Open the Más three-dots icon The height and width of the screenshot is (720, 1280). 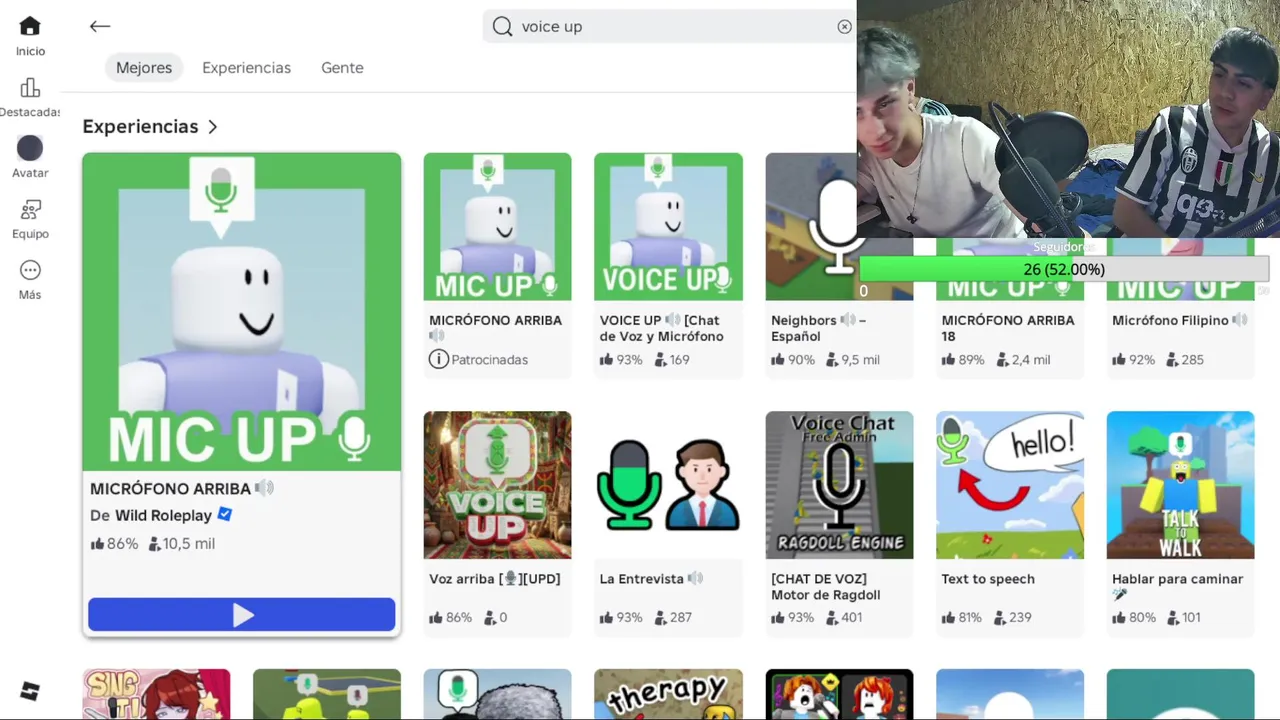click(x=30, y=271)
